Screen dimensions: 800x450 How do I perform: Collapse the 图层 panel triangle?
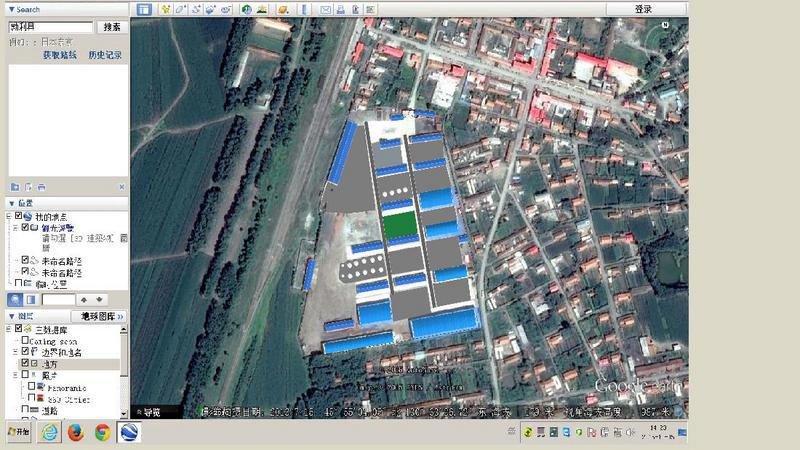pyautogui.click(x=11, y=316)
